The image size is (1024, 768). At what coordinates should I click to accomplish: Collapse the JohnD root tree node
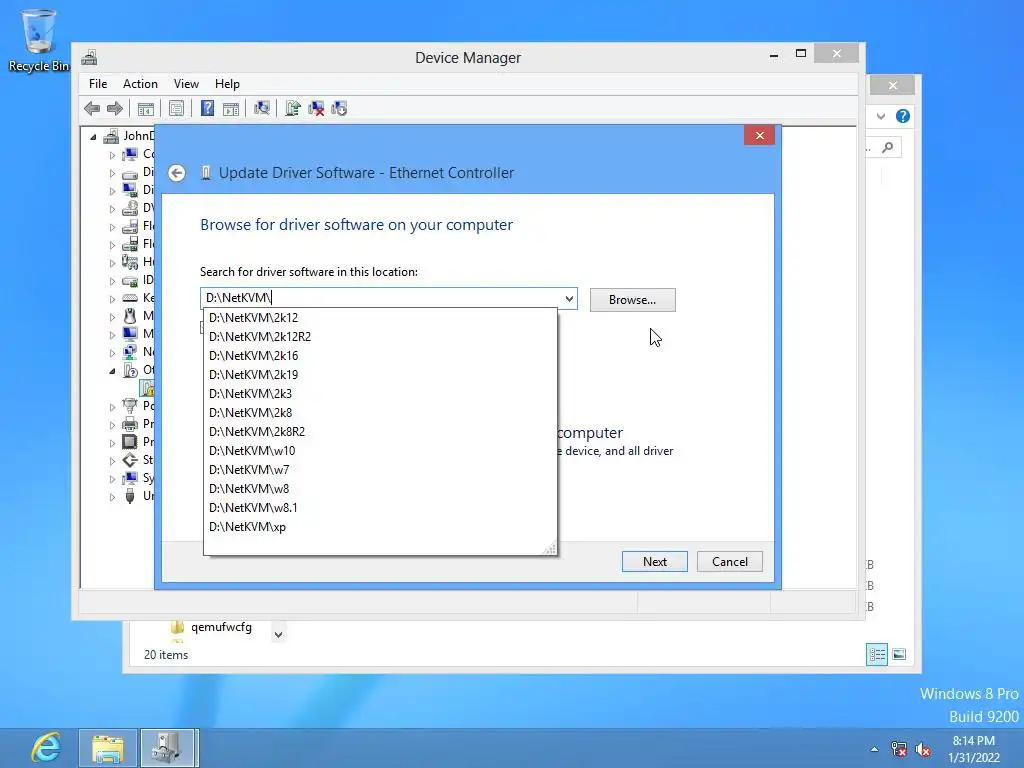point(93,137)
